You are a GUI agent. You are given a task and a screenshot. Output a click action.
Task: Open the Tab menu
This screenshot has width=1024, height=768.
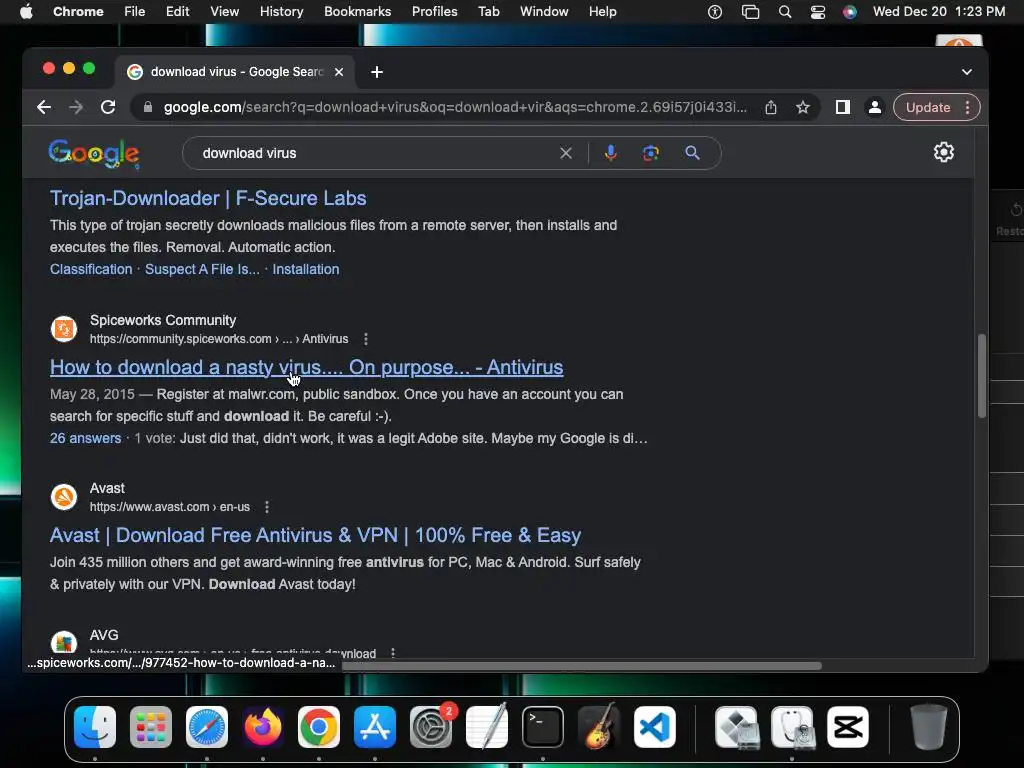(x=488, y=12)
